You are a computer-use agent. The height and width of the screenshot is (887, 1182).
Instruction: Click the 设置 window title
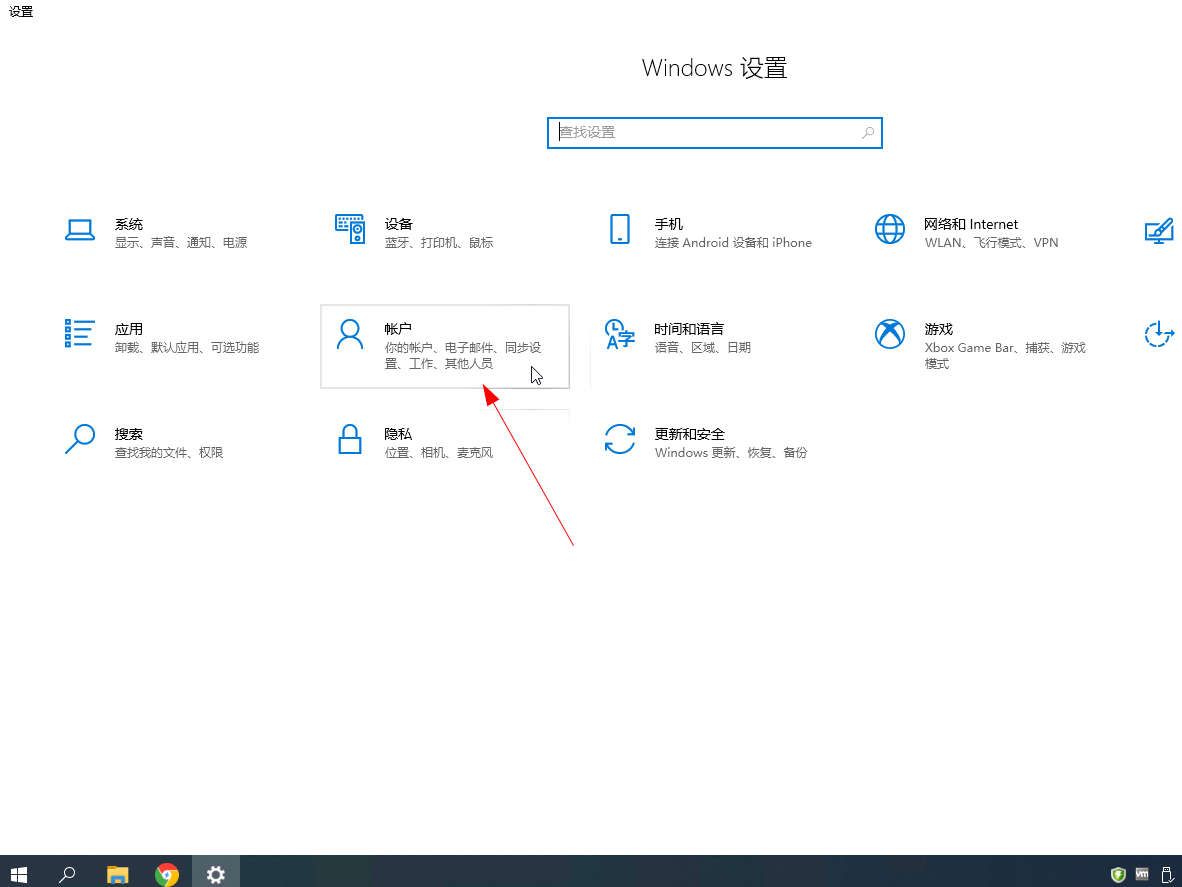coord(21,11)
